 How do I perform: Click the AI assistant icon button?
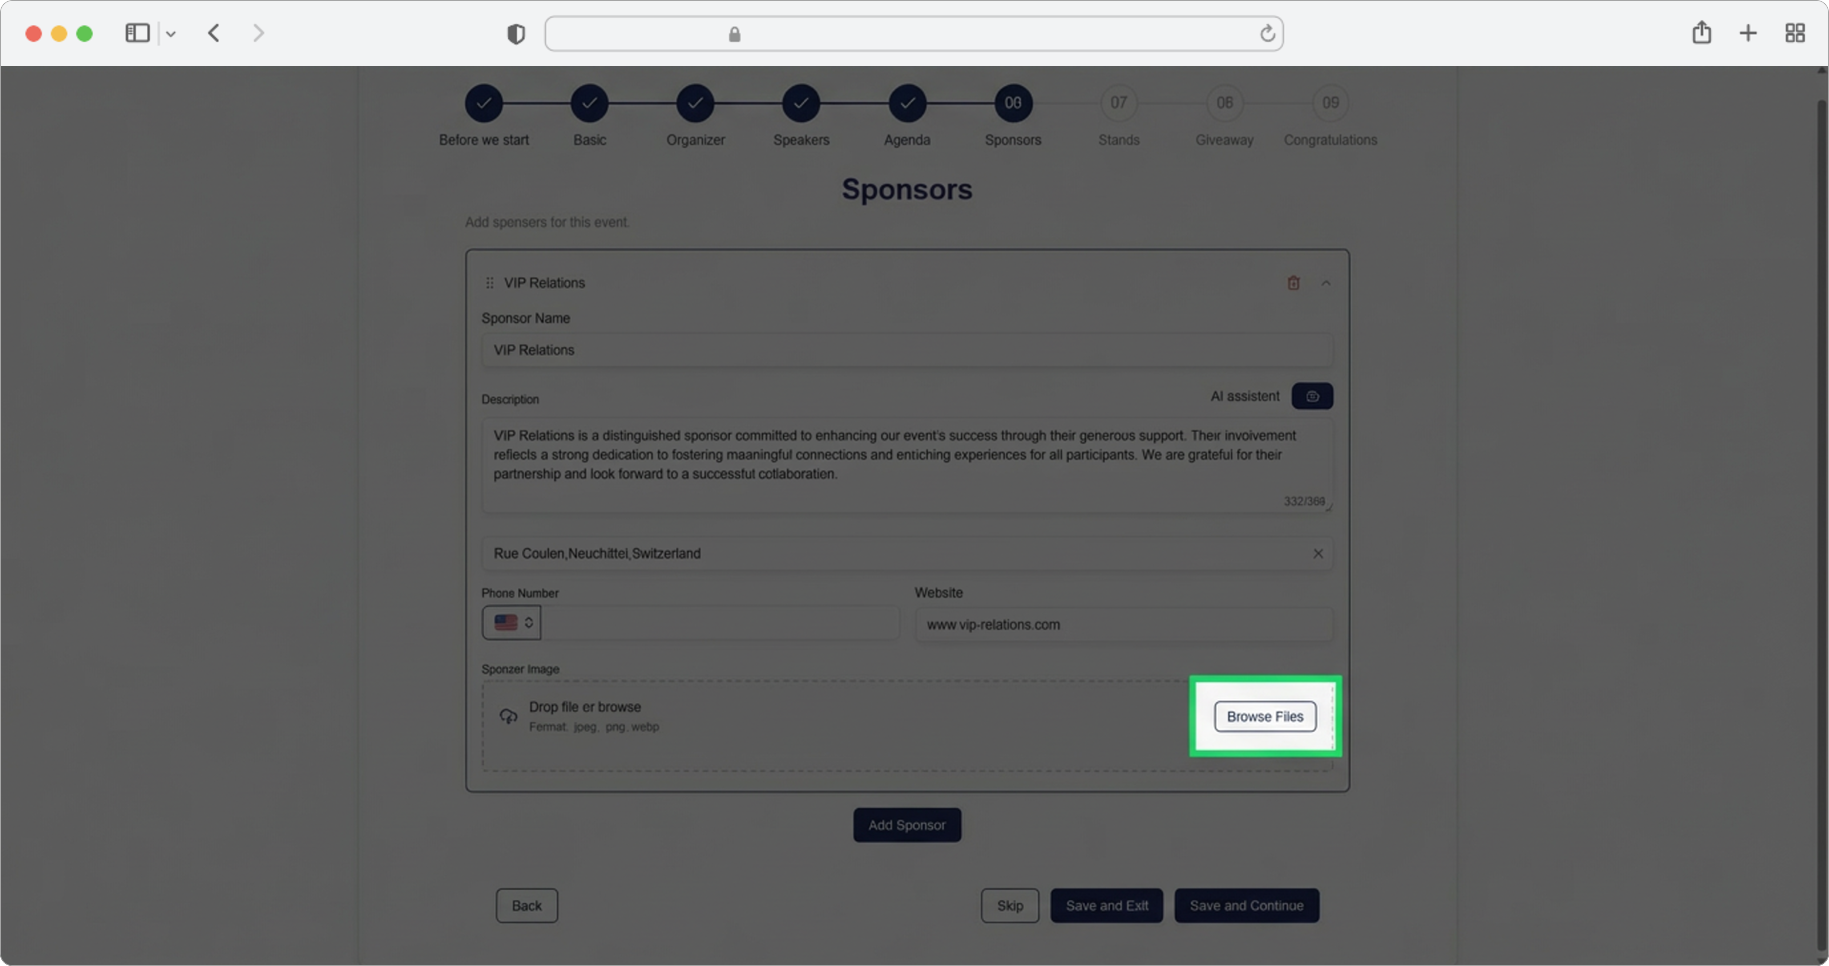(1312, 396)
